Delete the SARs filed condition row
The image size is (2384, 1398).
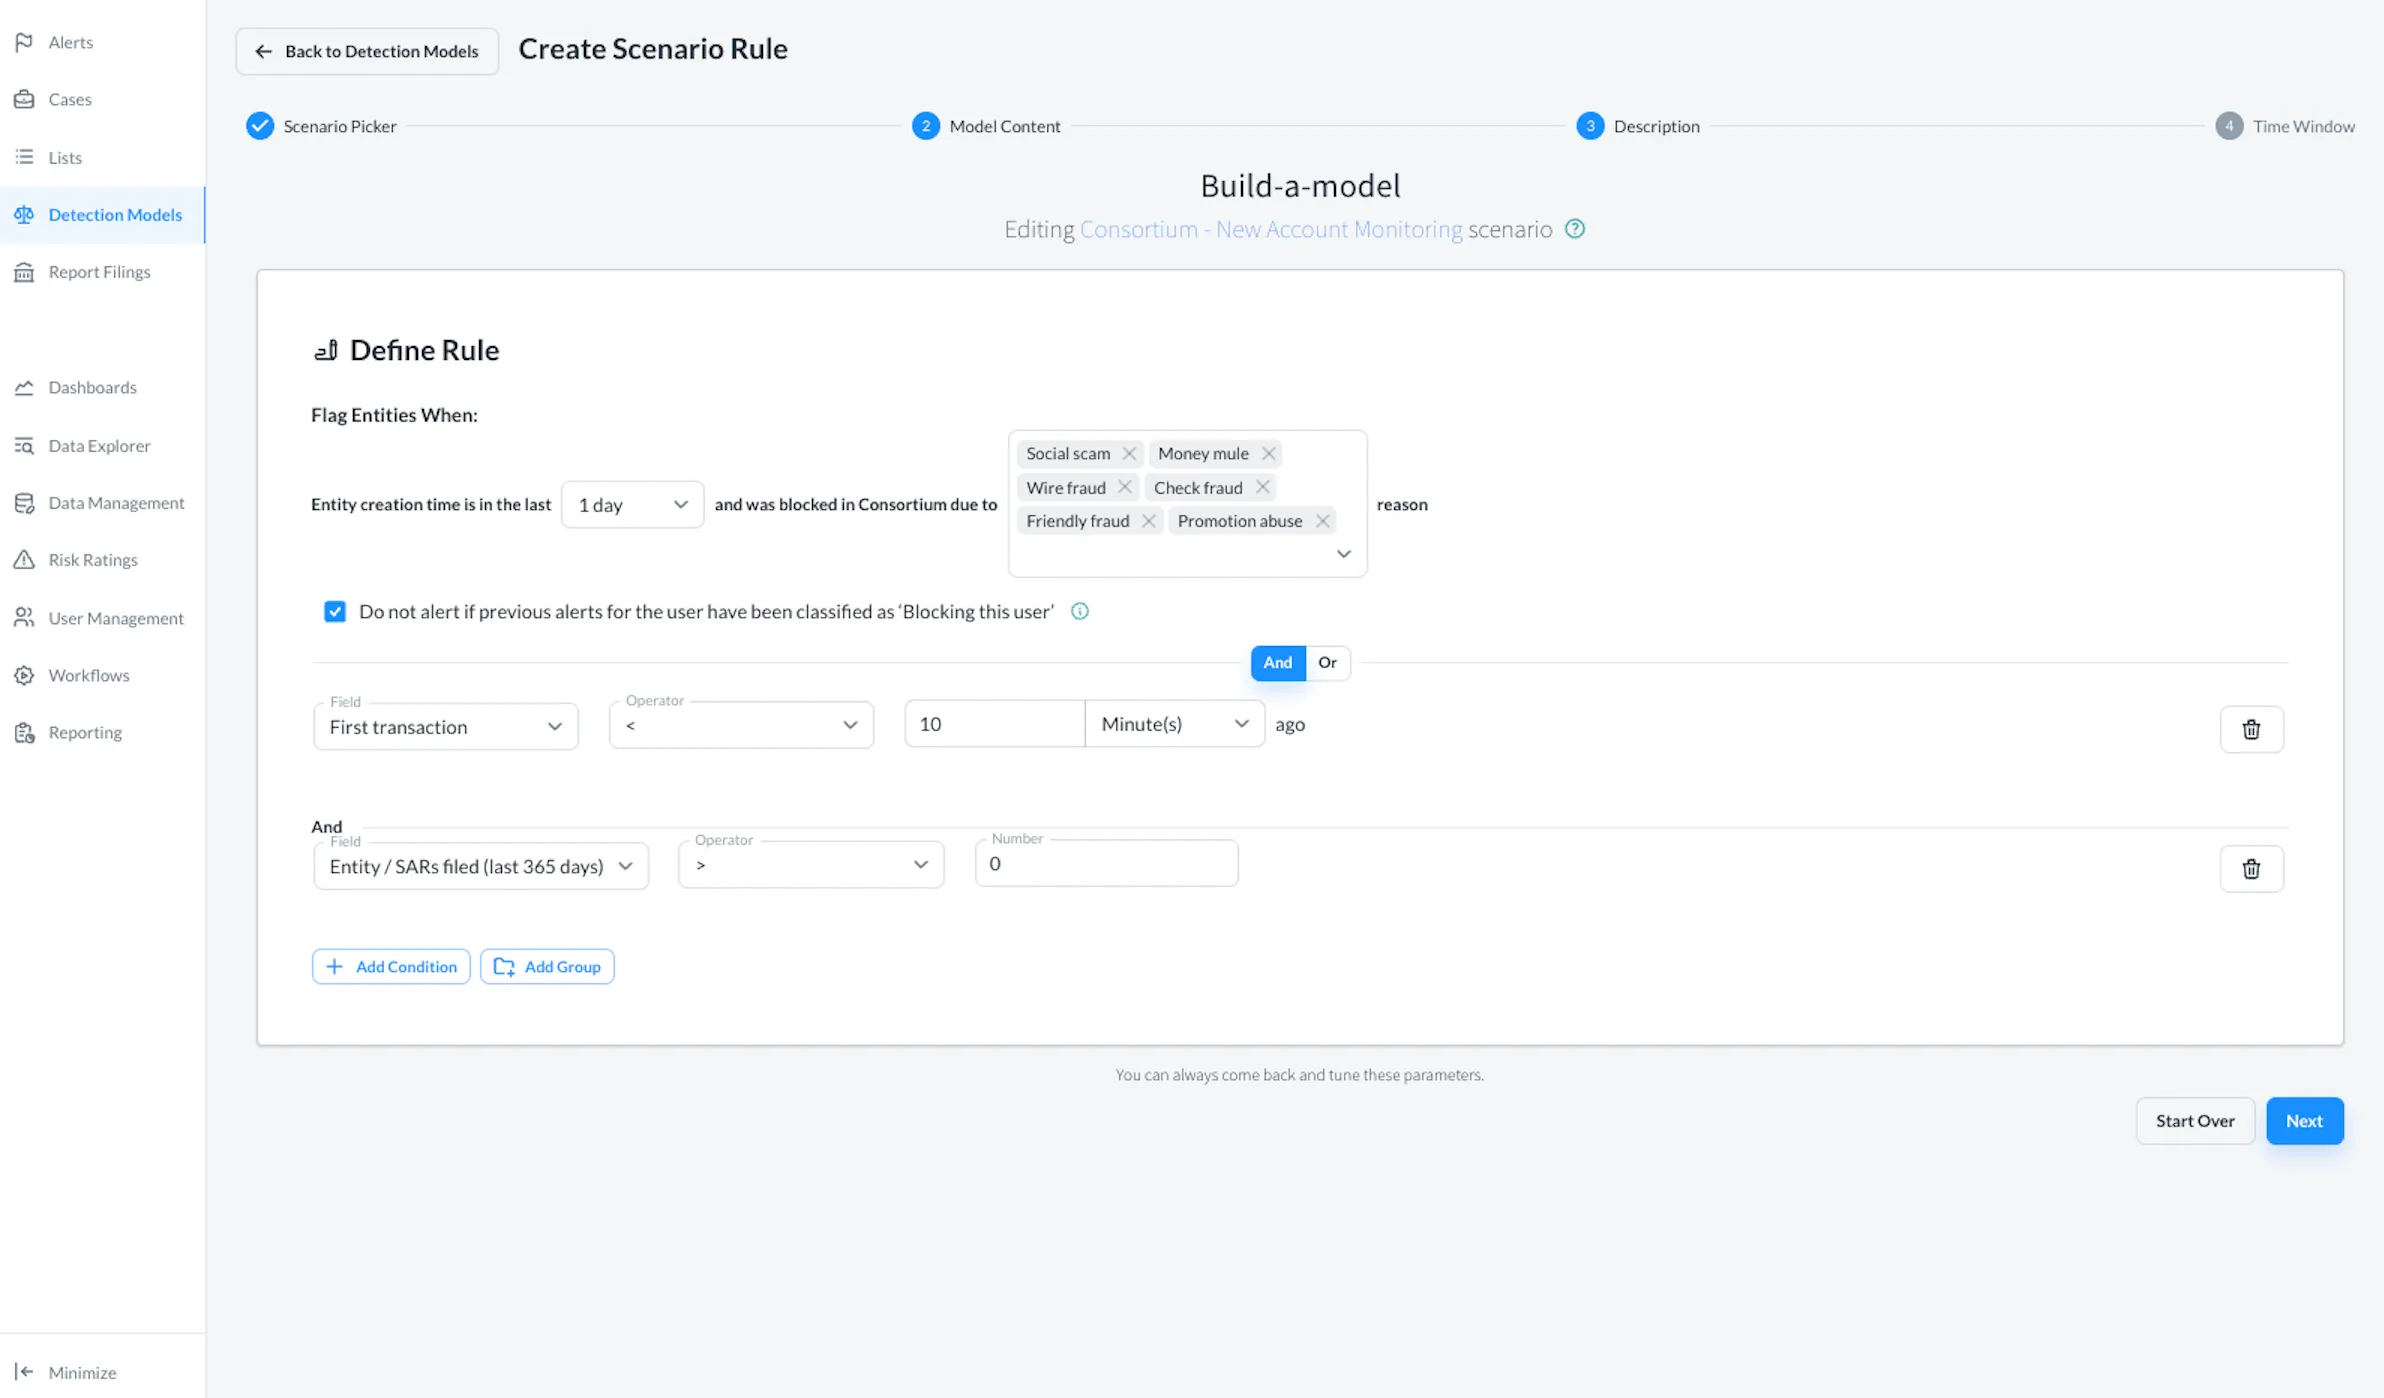(2251, 868)
